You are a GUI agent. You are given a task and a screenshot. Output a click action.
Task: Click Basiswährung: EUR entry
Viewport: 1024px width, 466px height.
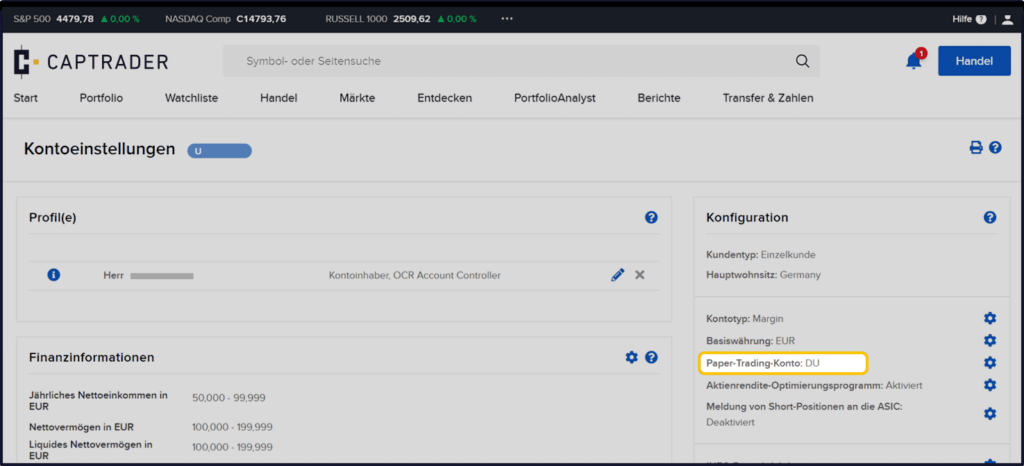pos(750,341)
